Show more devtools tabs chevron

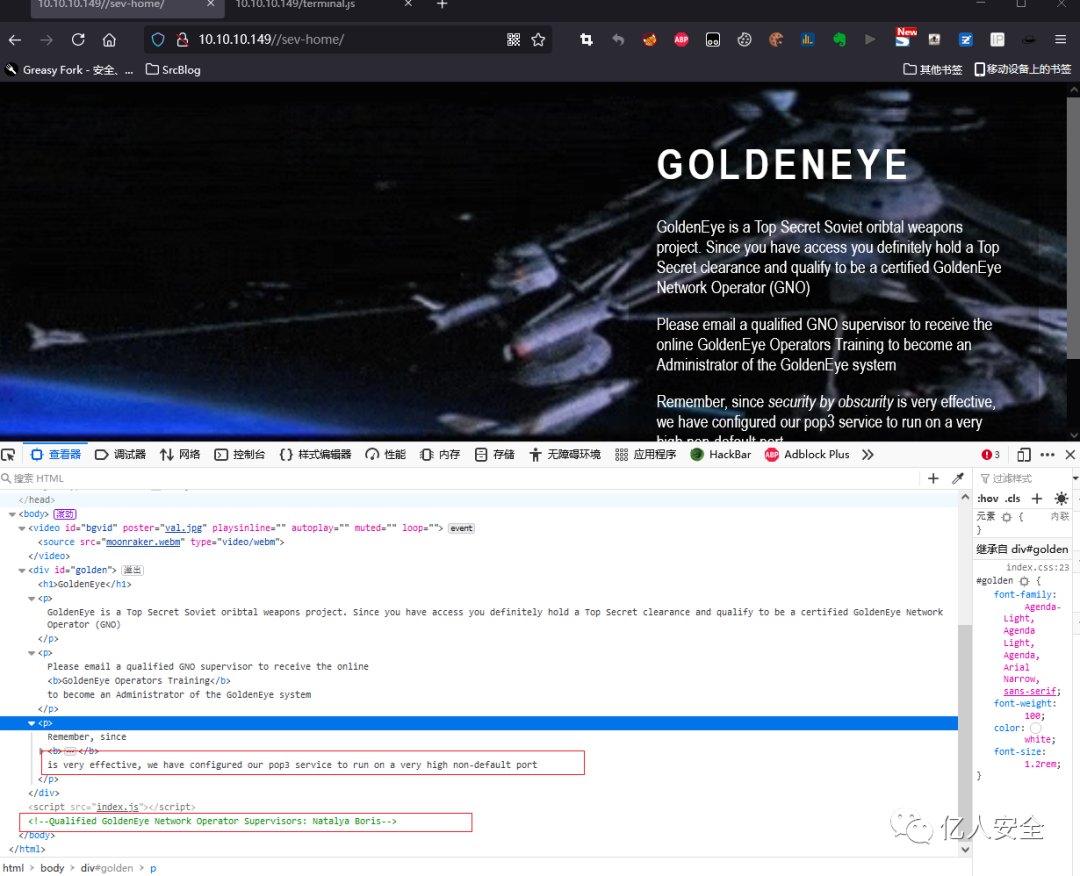click(868, 455)
